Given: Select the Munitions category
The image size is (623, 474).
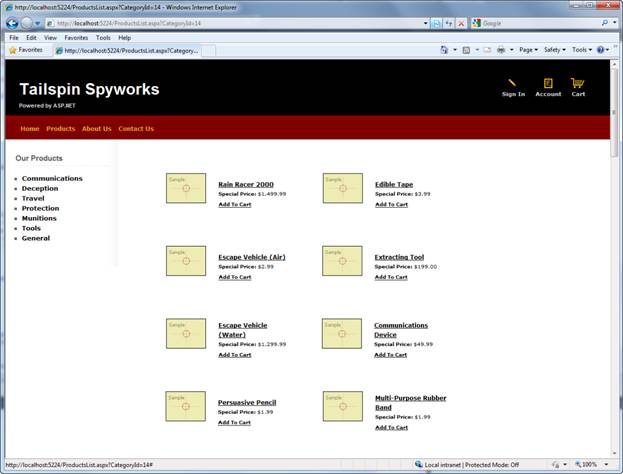Looking at the screenshot, I should pos(39,218).
